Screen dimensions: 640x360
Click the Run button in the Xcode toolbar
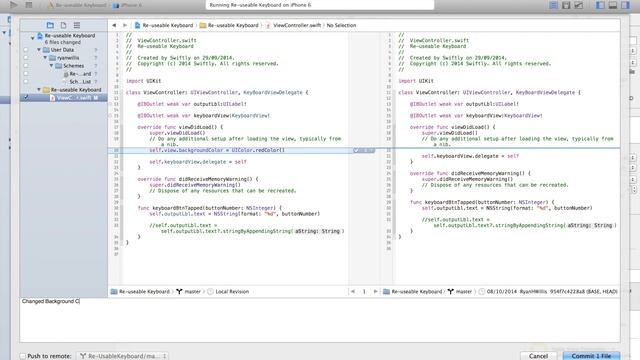coord(14,5)
